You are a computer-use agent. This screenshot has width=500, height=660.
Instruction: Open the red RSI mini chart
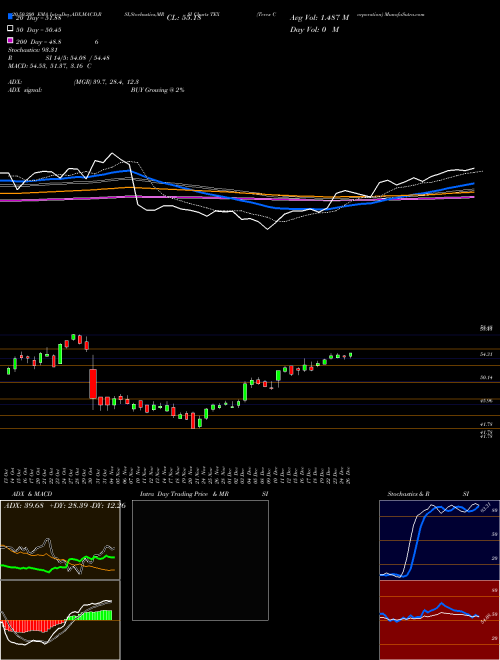point(439,620)
